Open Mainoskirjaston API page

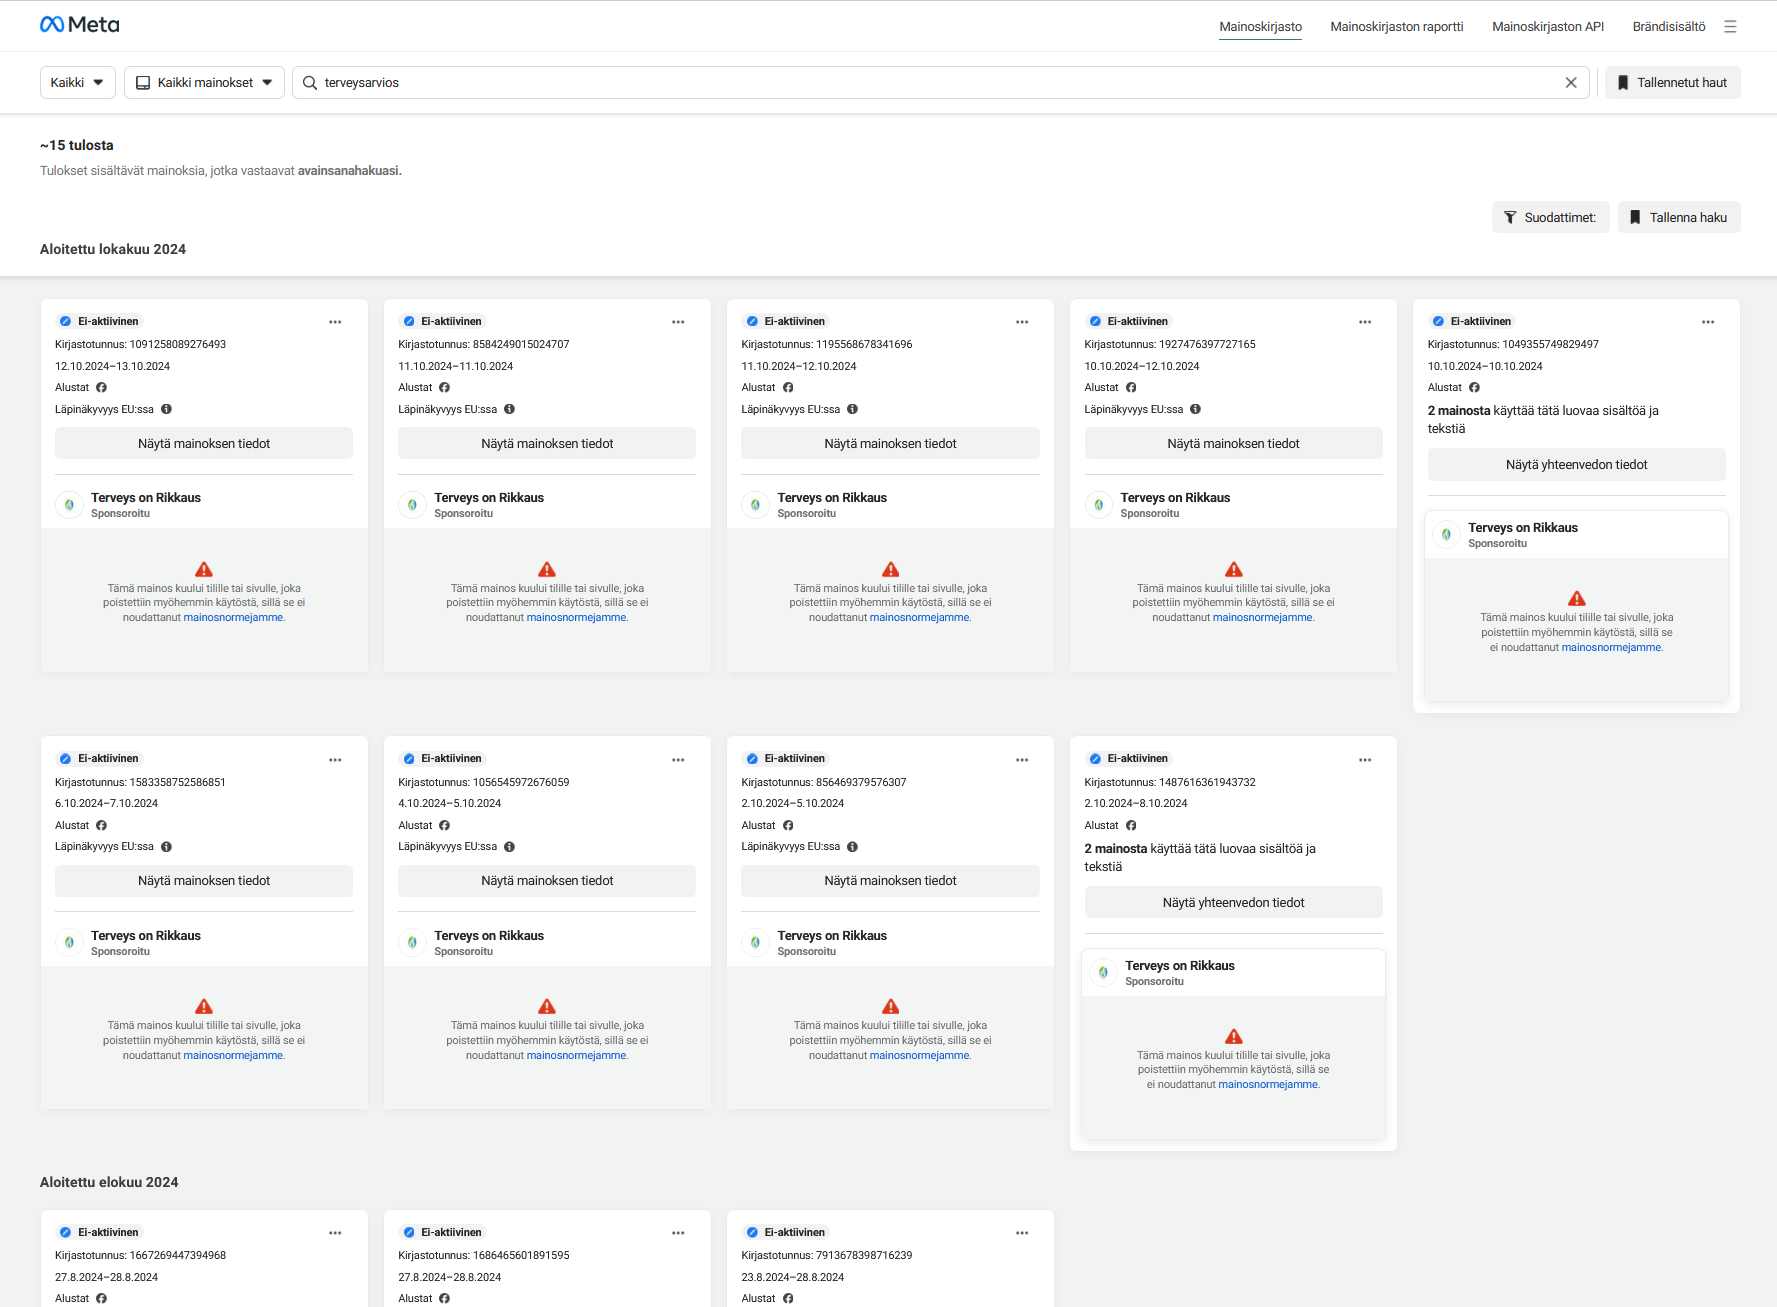(x=1548, y=27)
